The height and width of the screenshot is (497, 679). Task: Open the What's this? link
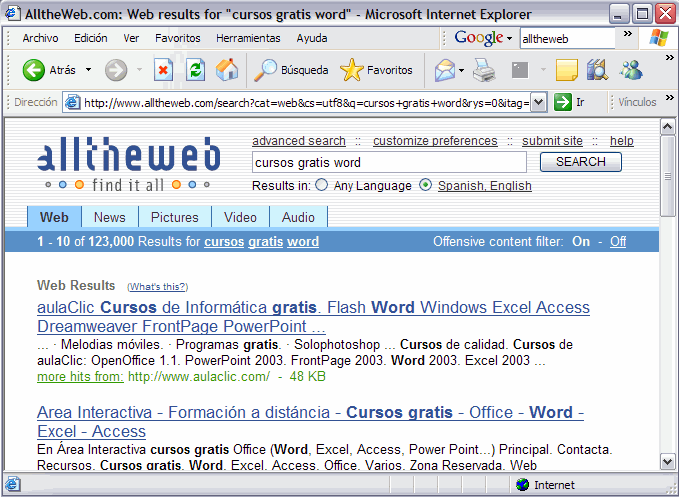158,287
